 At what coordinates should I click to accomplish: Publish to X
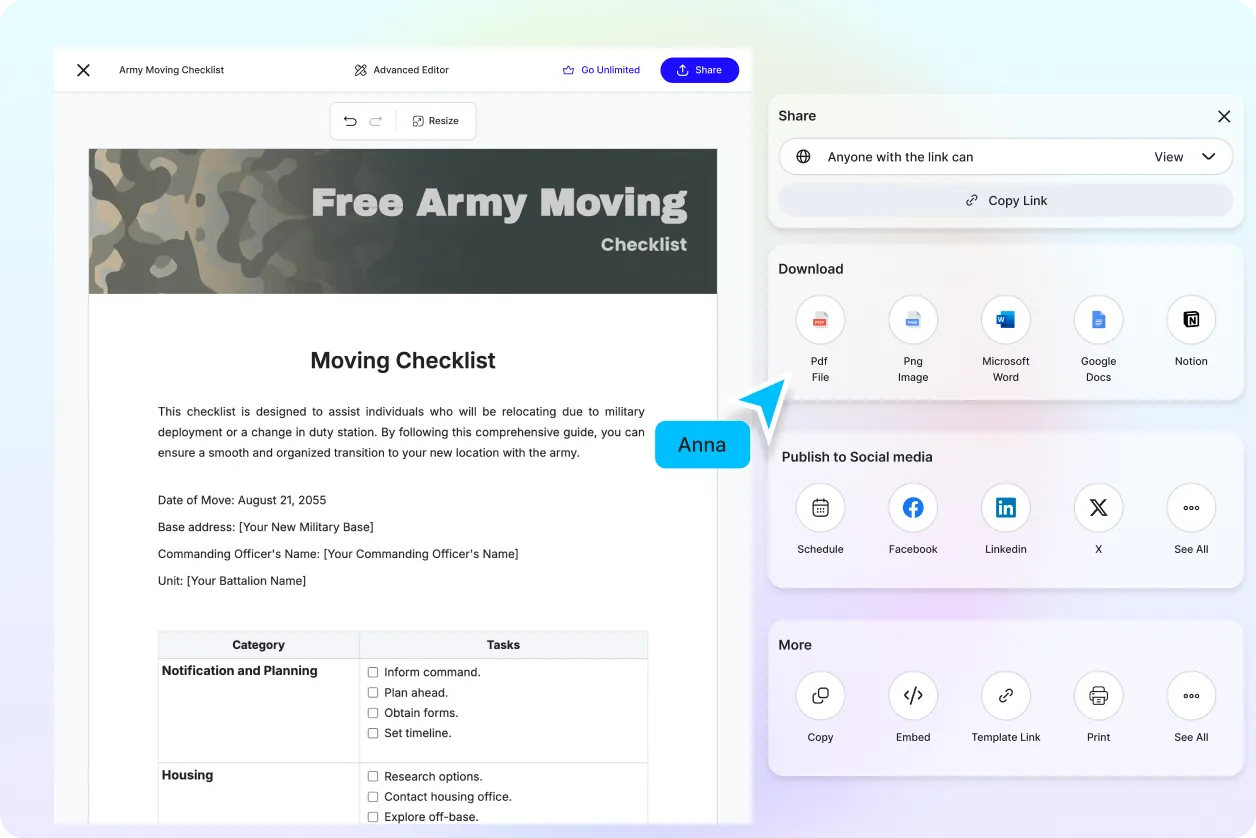click(1098, 508)
